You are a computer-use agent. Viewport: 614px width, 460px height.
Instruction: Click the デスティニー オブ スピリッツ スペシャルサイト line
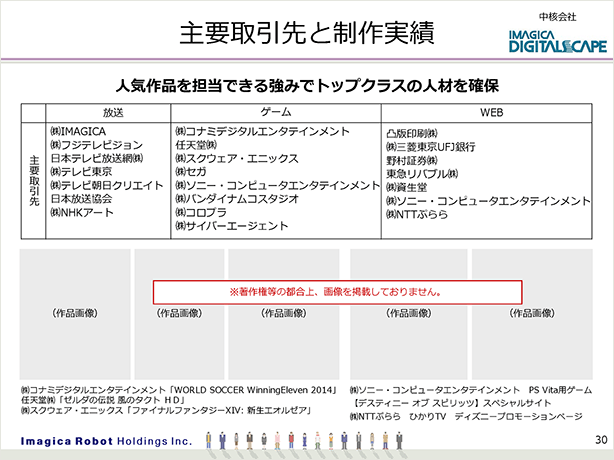[x=451, y=403]
